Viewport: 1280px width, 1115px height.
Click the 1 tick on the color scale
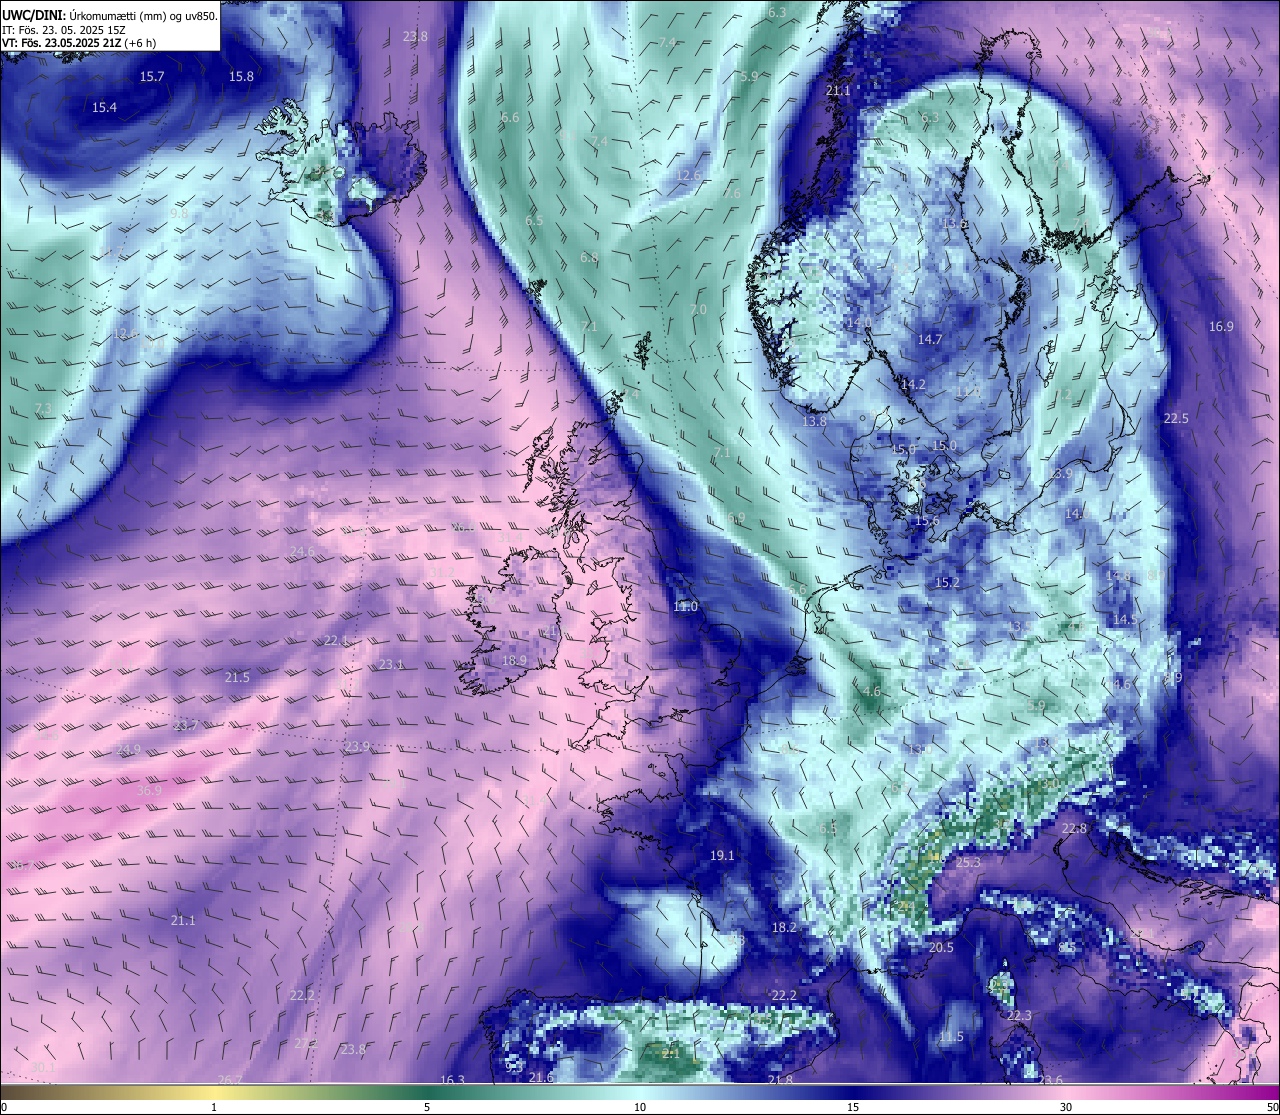[214, 1107]
